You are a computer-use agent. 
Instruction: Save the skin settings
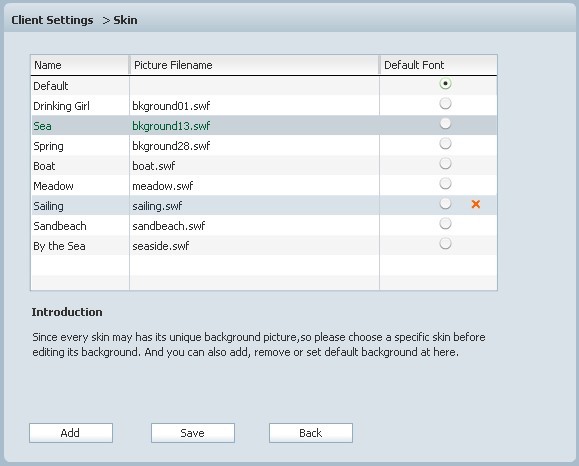(x=193, y=433)
